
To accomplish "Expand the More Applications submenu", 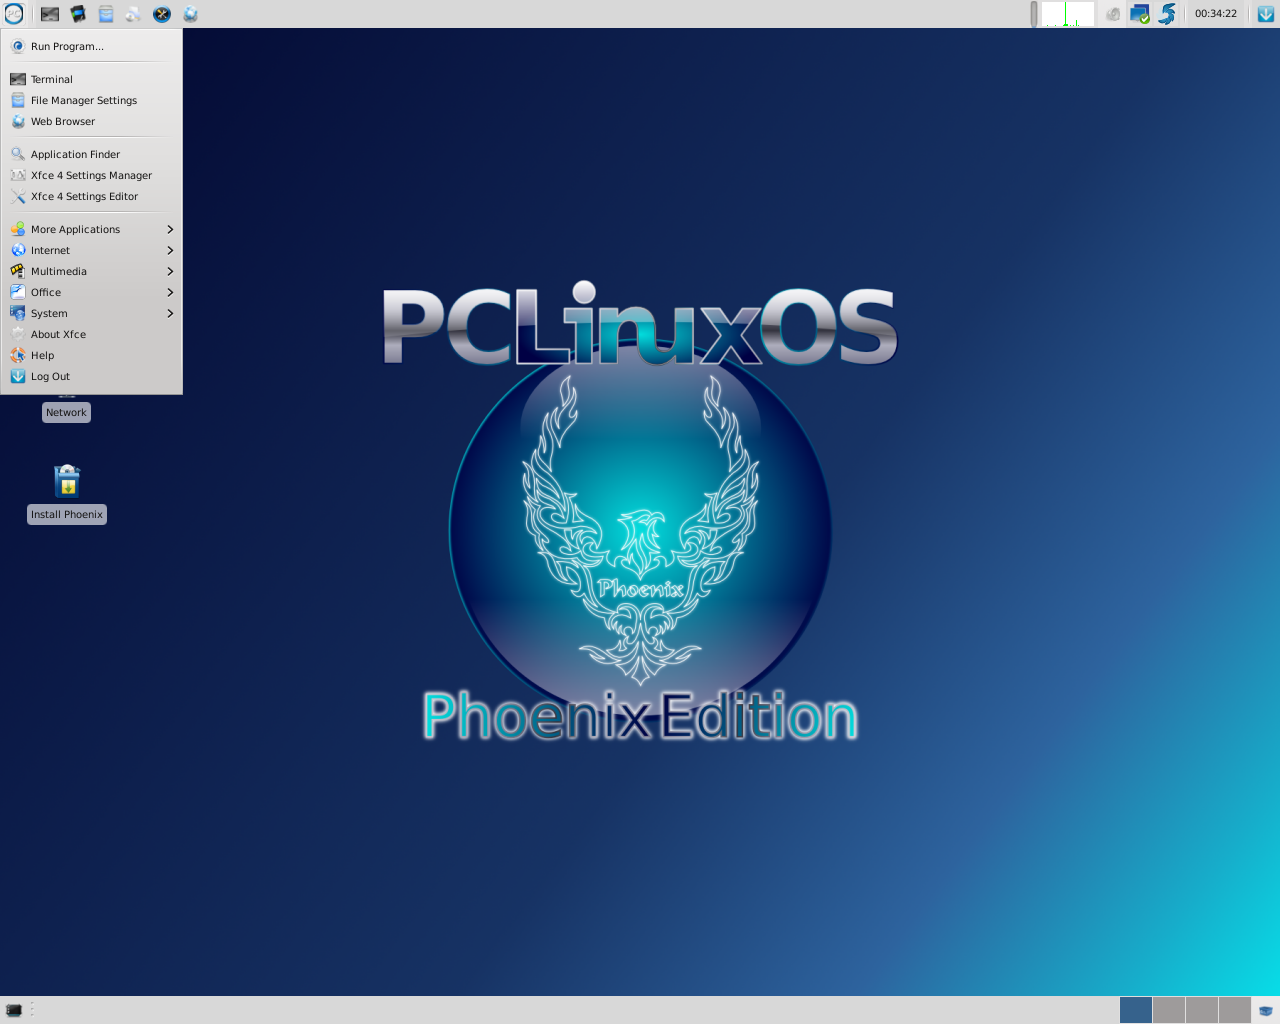I will pyautogui.click(x=91, y=229).
